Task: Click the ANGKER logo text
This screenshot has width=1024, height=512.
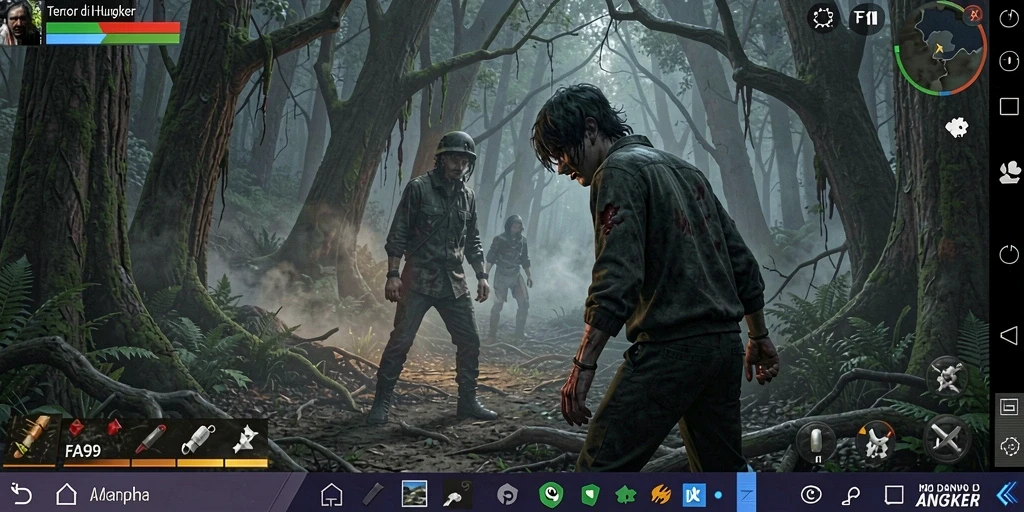Action: pyautogui.click(x=948, y=496)
